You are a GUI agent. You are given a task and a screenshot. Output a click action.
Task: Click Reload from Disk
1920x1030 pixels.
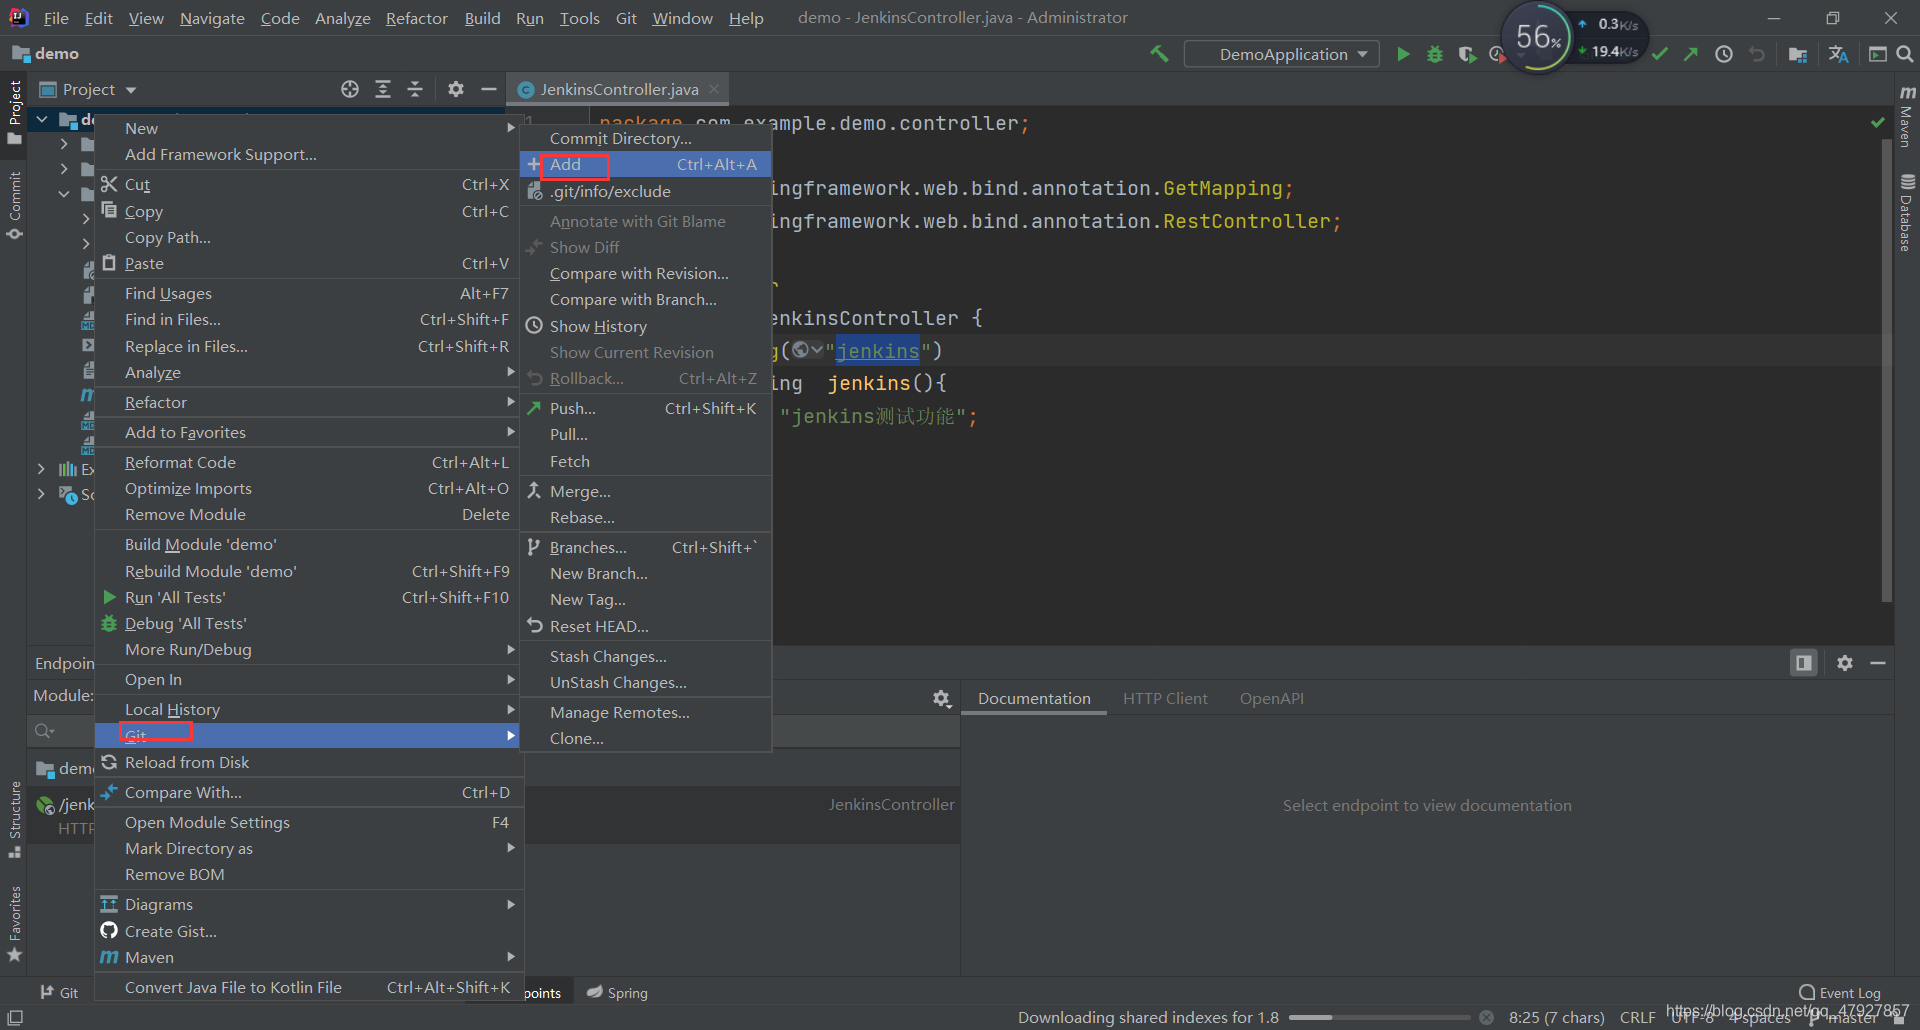pyautogui.click(x=309, y=762)
